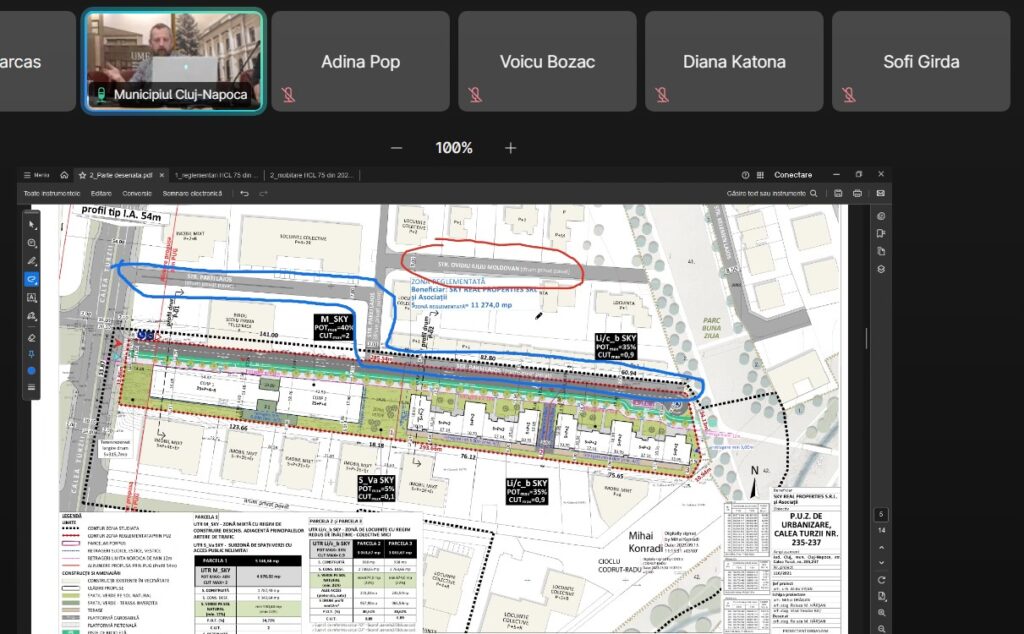Screen dimensions: 1024x634
Task: Select the eraser tool
Action: point(32,338)
